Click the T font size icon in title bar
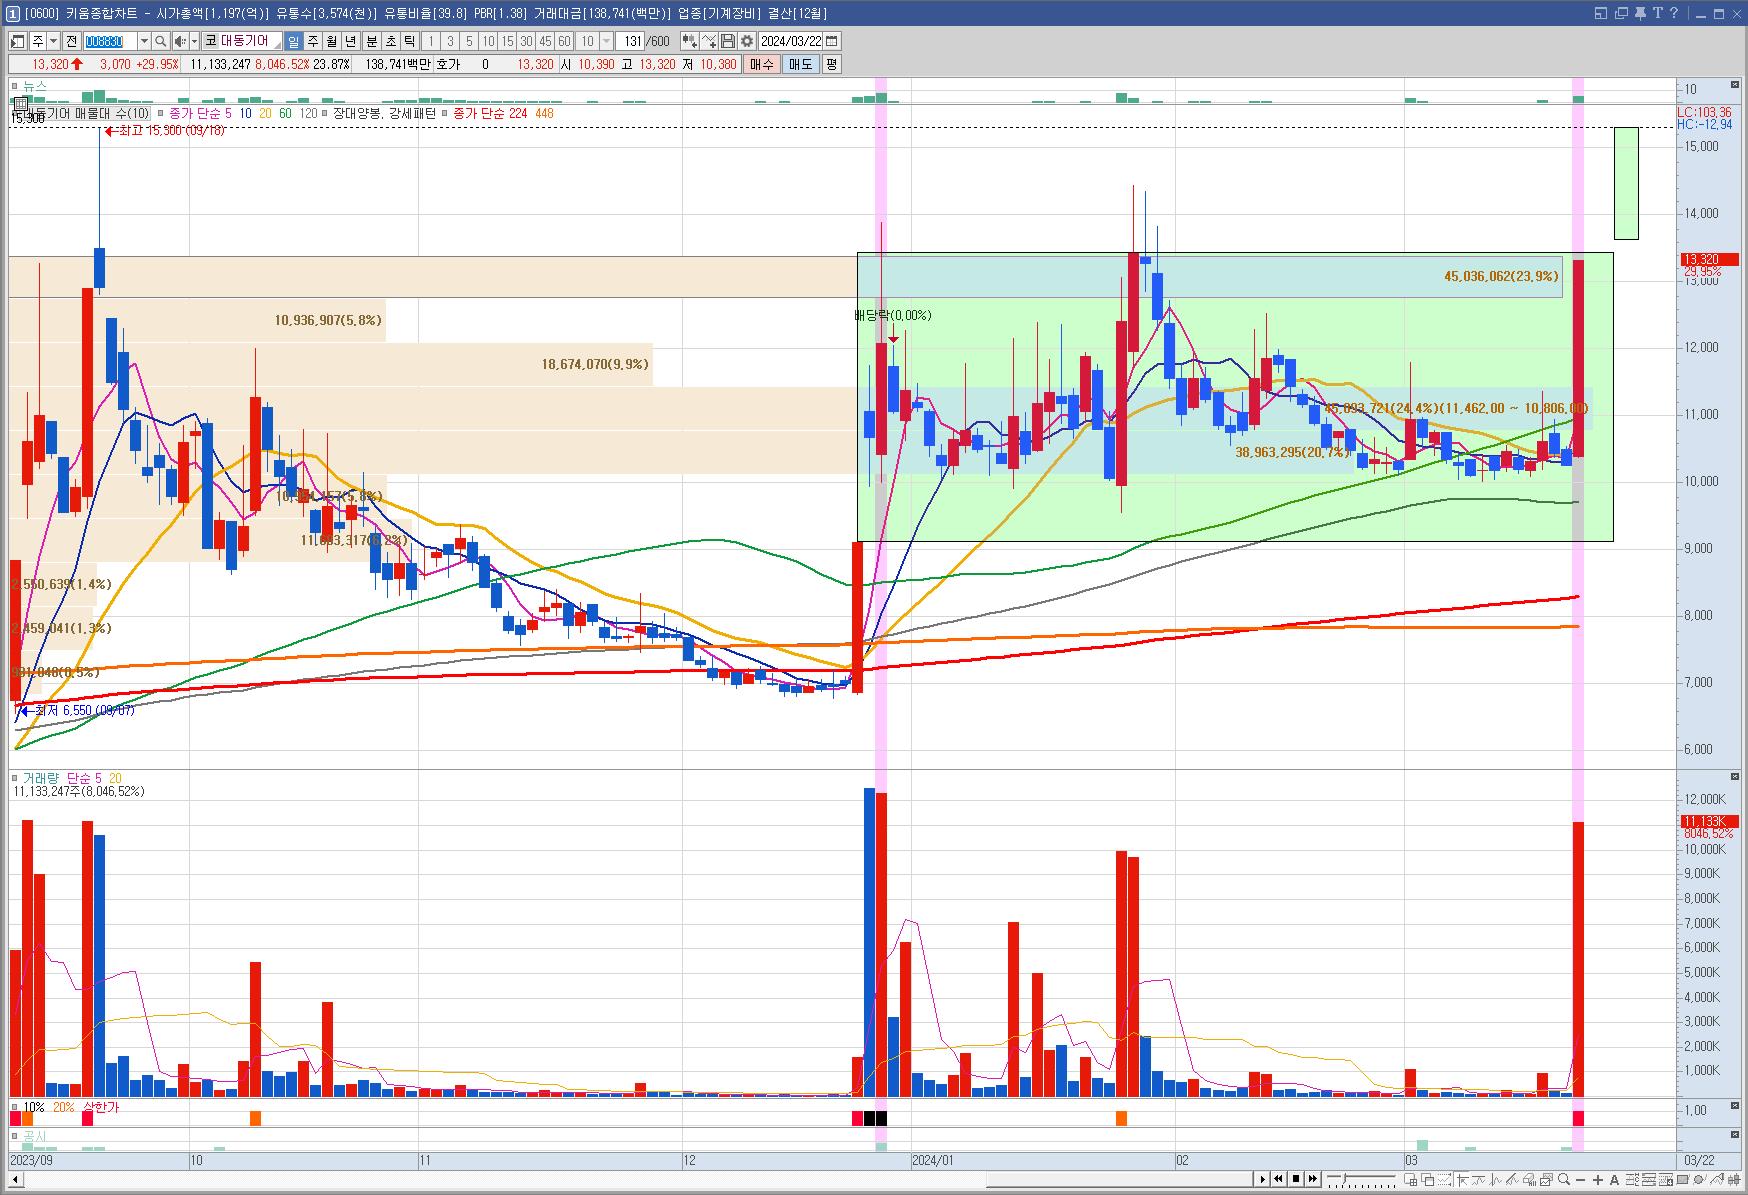1748x1195 pixels. (1657, 13)
